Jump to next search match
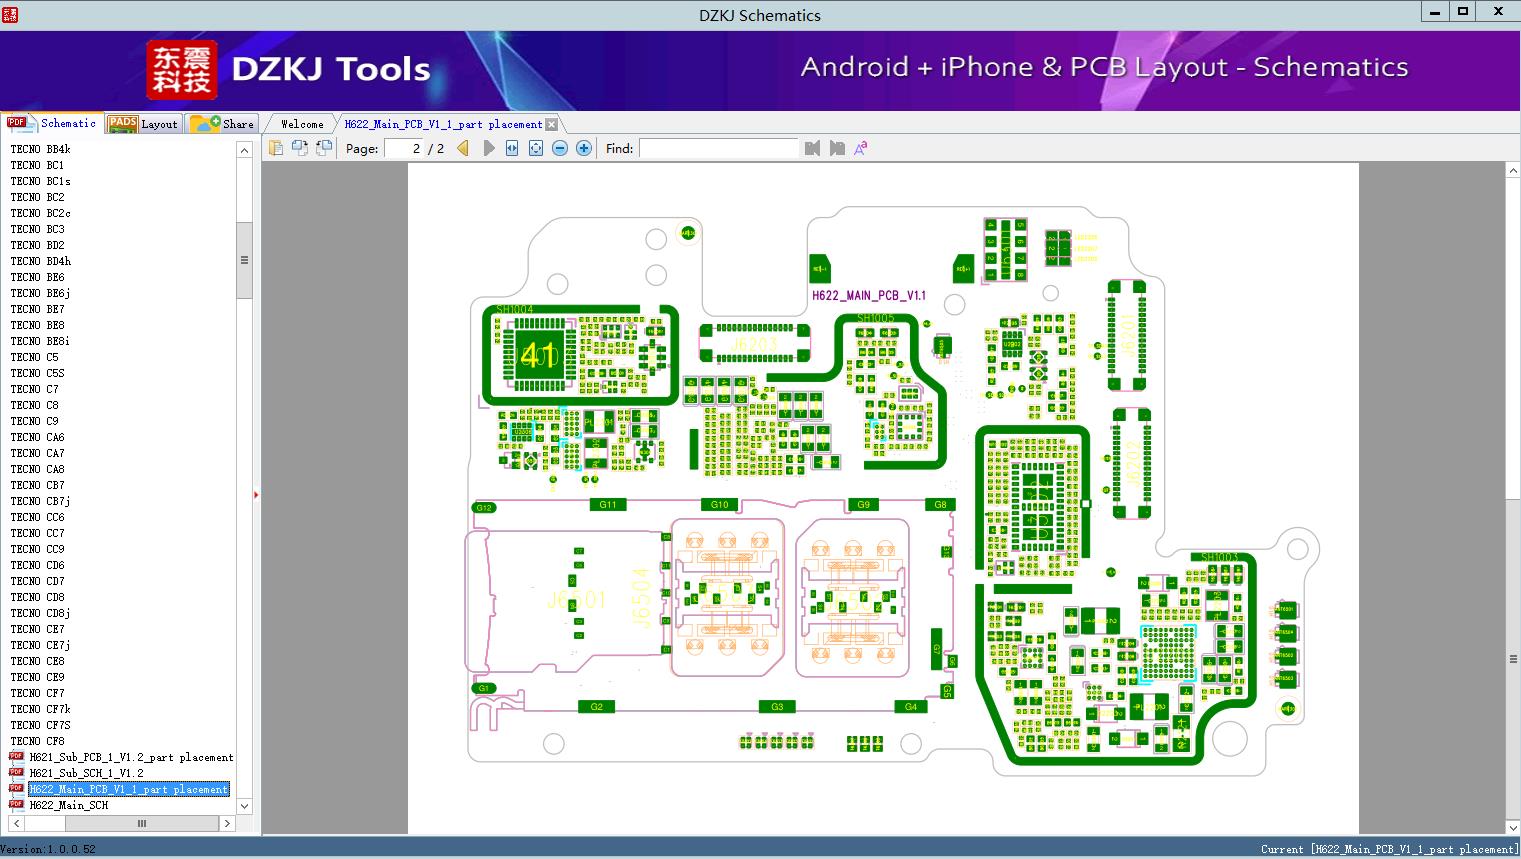This screenshot has width=1521, height=859. tap(838, 147)
